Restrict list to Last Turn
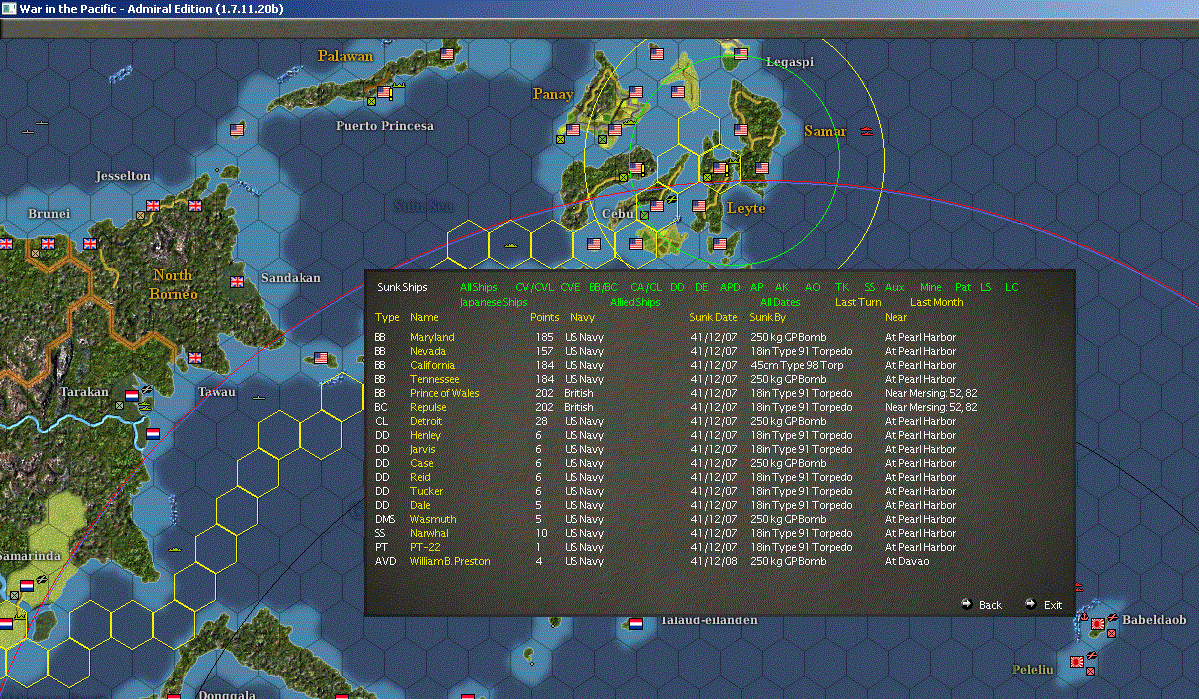Screen dimensions: 1199x699 (x=858, y=303)
